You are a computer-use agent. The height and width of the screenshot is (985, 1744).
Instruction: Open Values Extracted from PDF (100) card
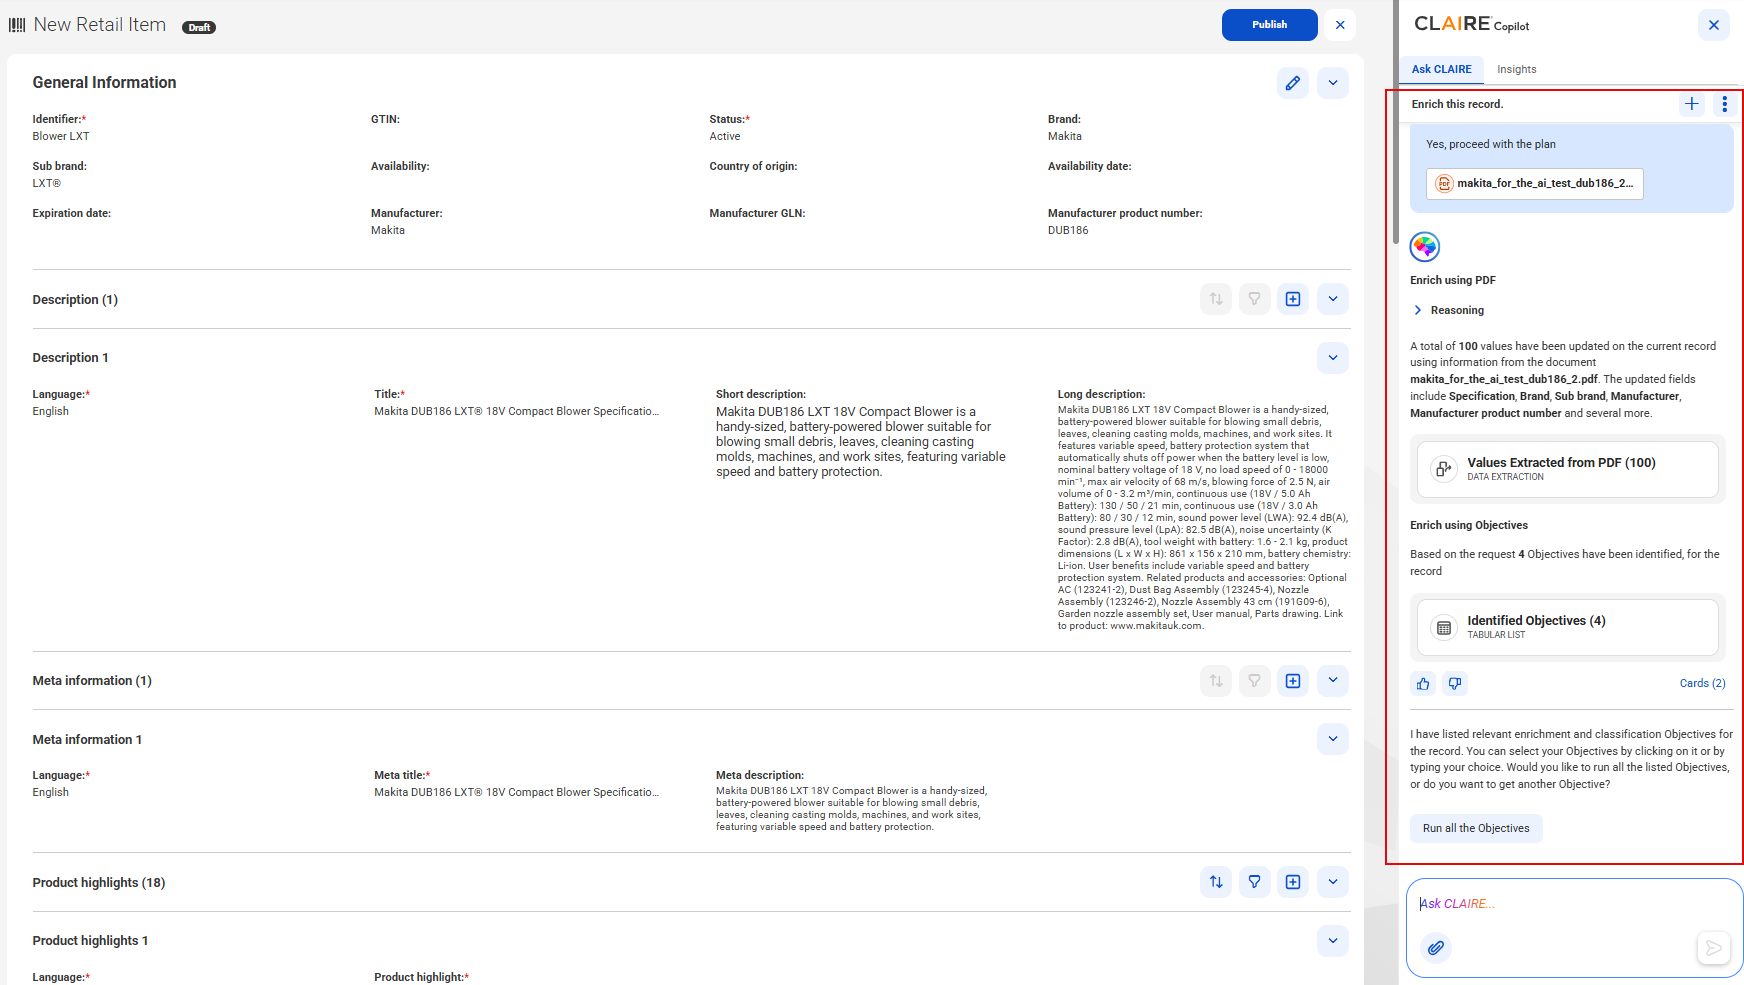click(1567, 469)
